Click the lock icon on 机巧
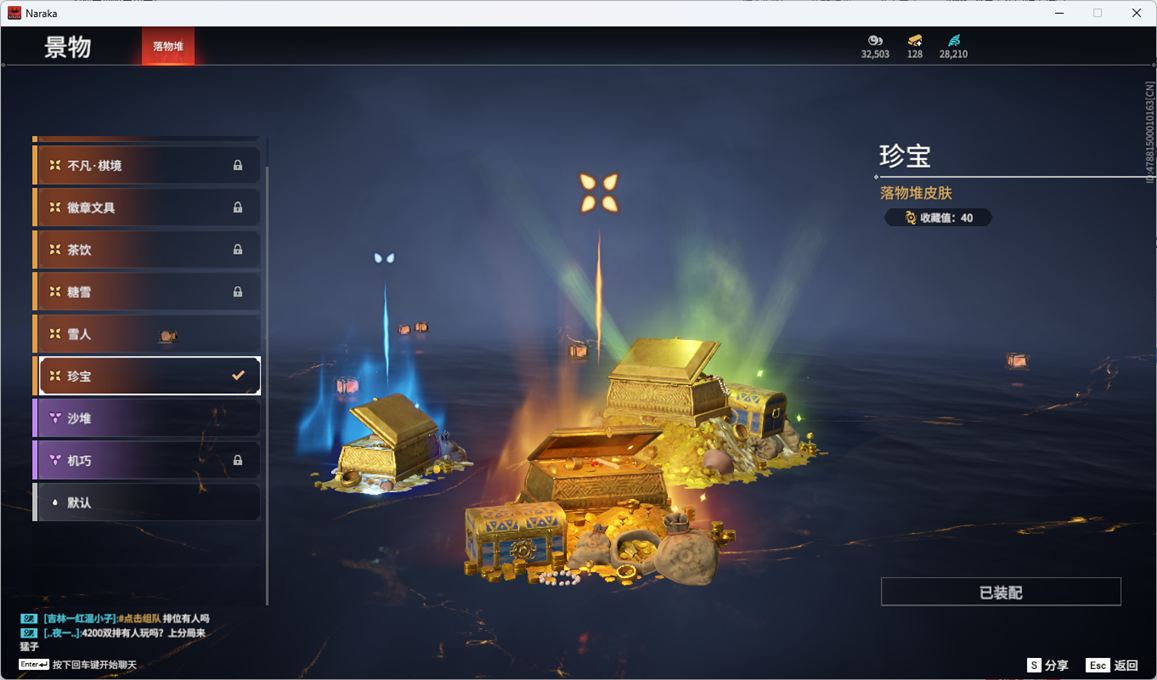This screenshot has width=1157, height=680. tap(238, 459)
